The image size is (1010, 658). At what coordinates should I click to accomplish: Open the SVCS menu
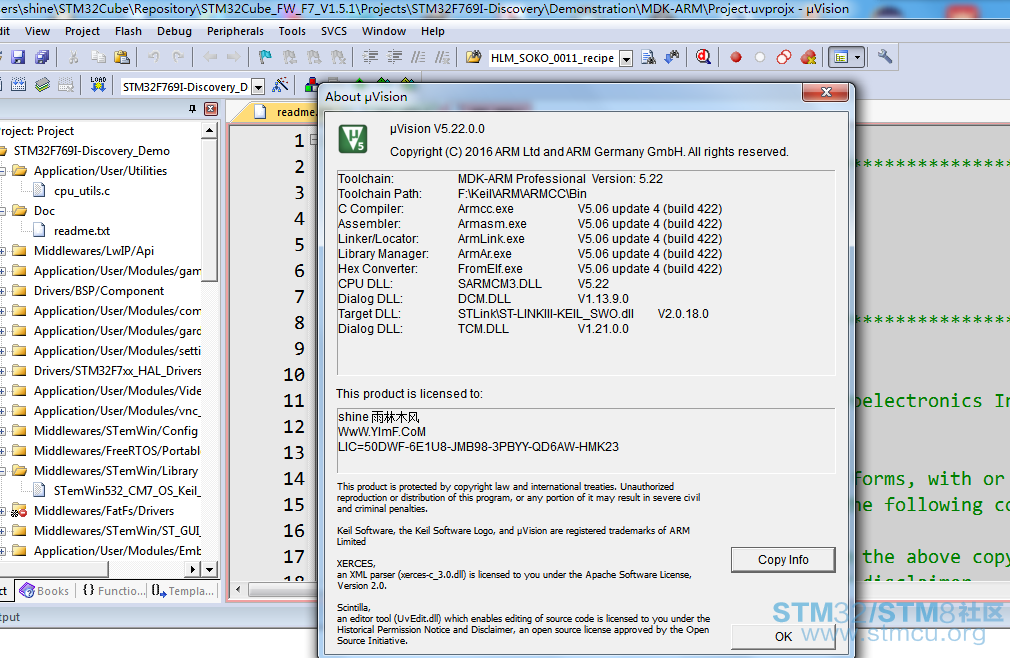pyautogui.click(x=334, y=31)
